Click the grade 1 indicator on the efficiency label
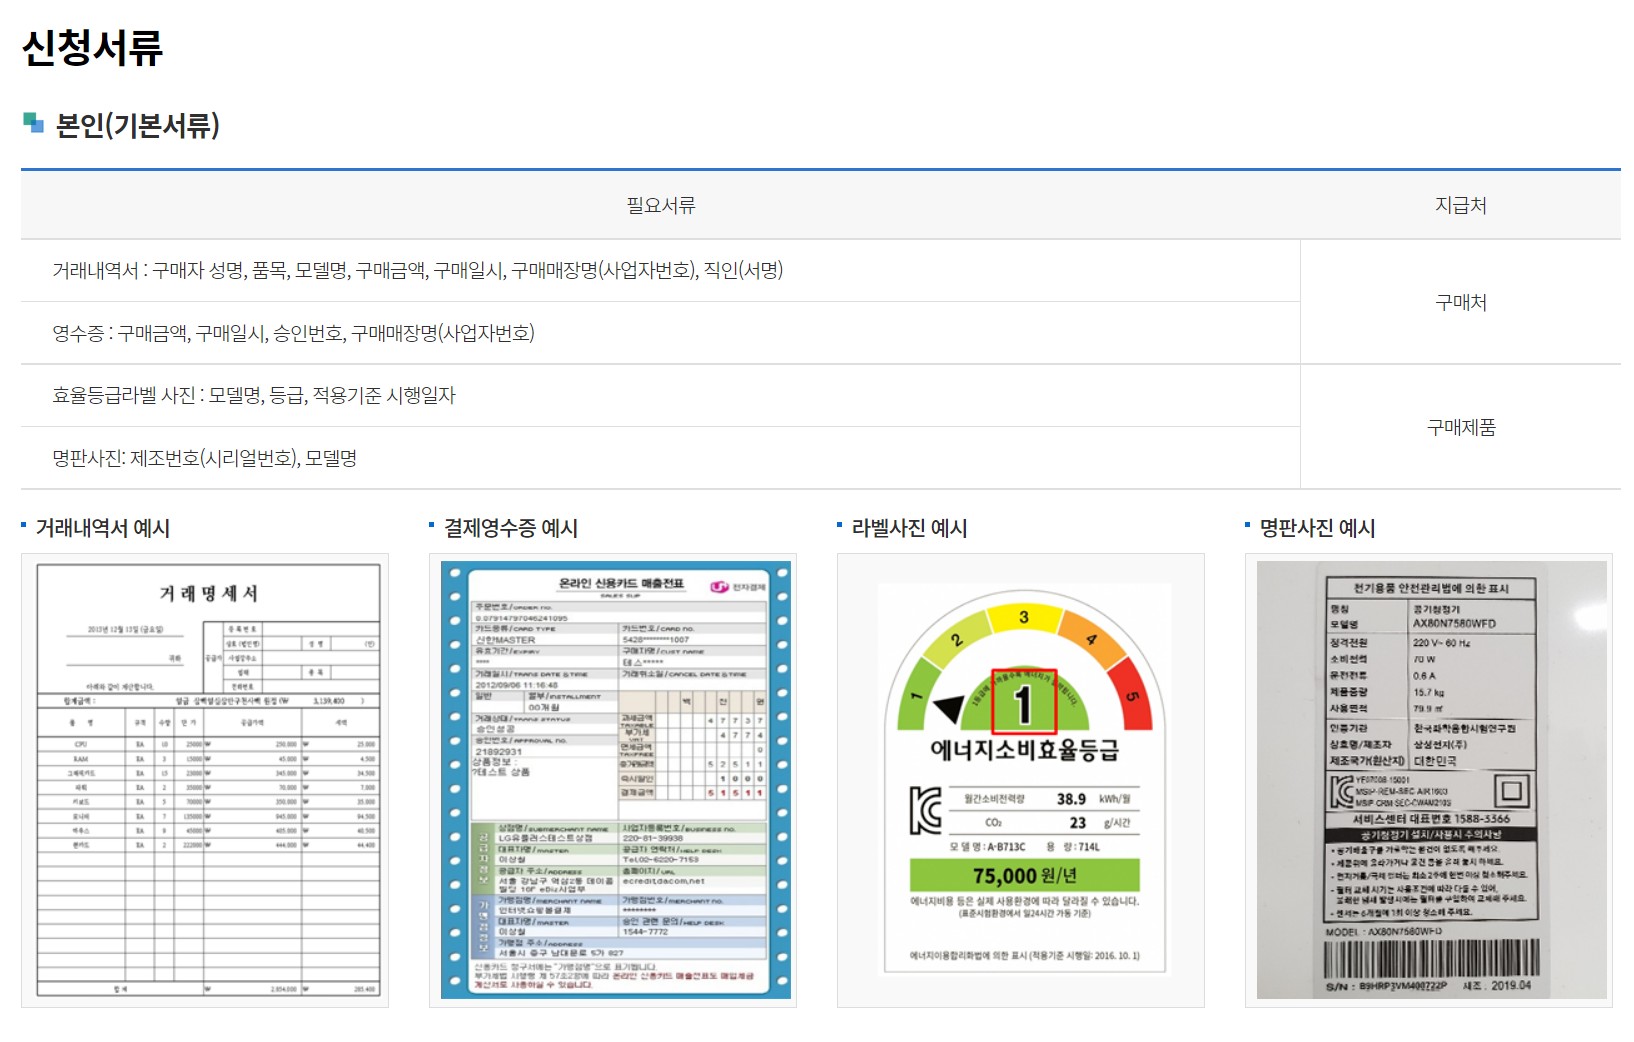1634x1042 pixels. [x=1024, y=702]
